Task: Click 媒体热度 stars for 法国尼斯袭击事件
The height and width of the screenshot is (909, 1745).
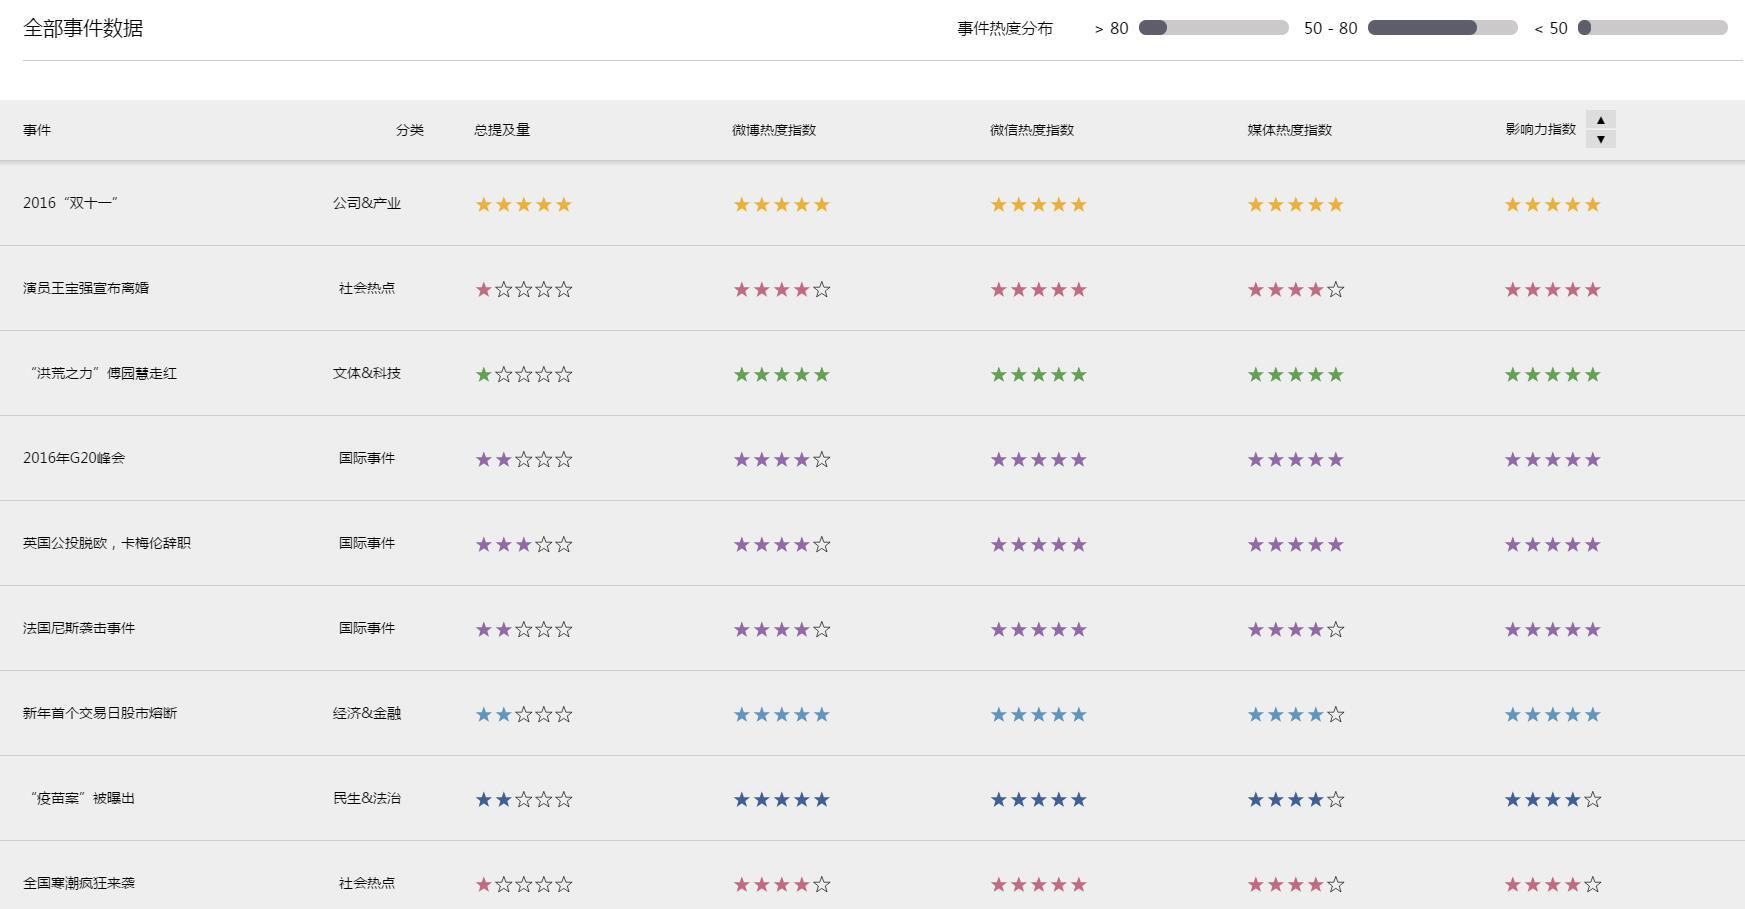Action: (1295, 630)
